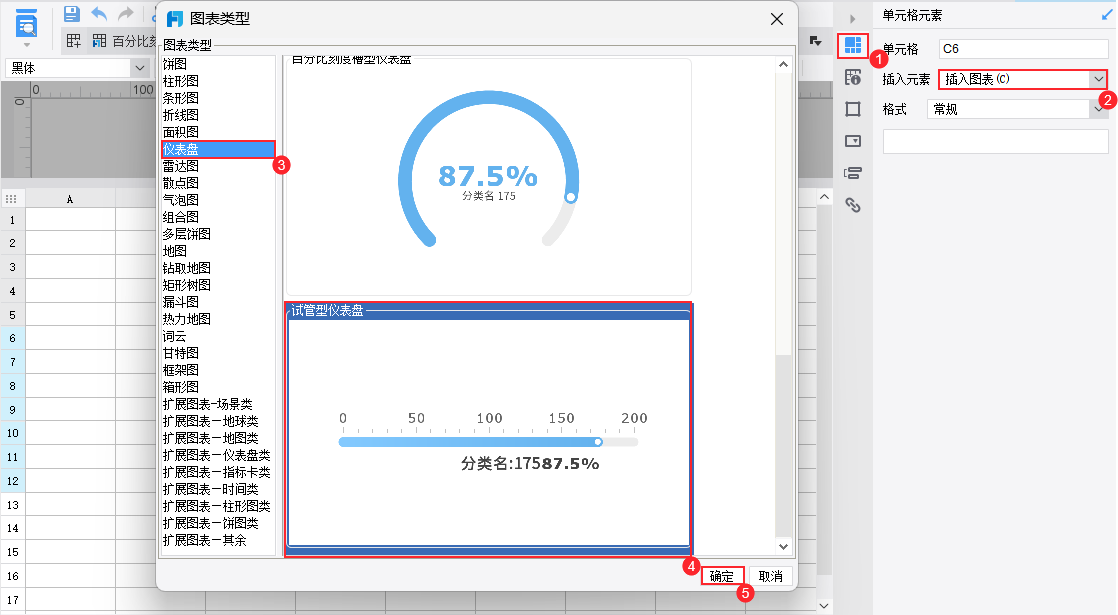Viewport: 1118px width, 615px height.
Task: Open the 黑体 font dropdown
Action: (140, 68)
